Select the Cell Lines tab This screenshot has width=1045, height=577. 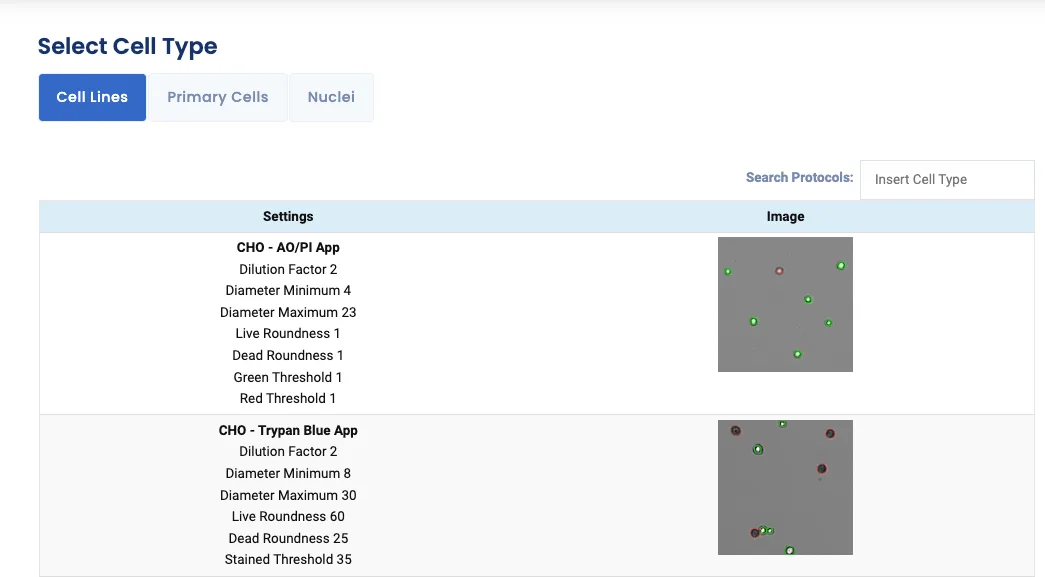(92, 96)
